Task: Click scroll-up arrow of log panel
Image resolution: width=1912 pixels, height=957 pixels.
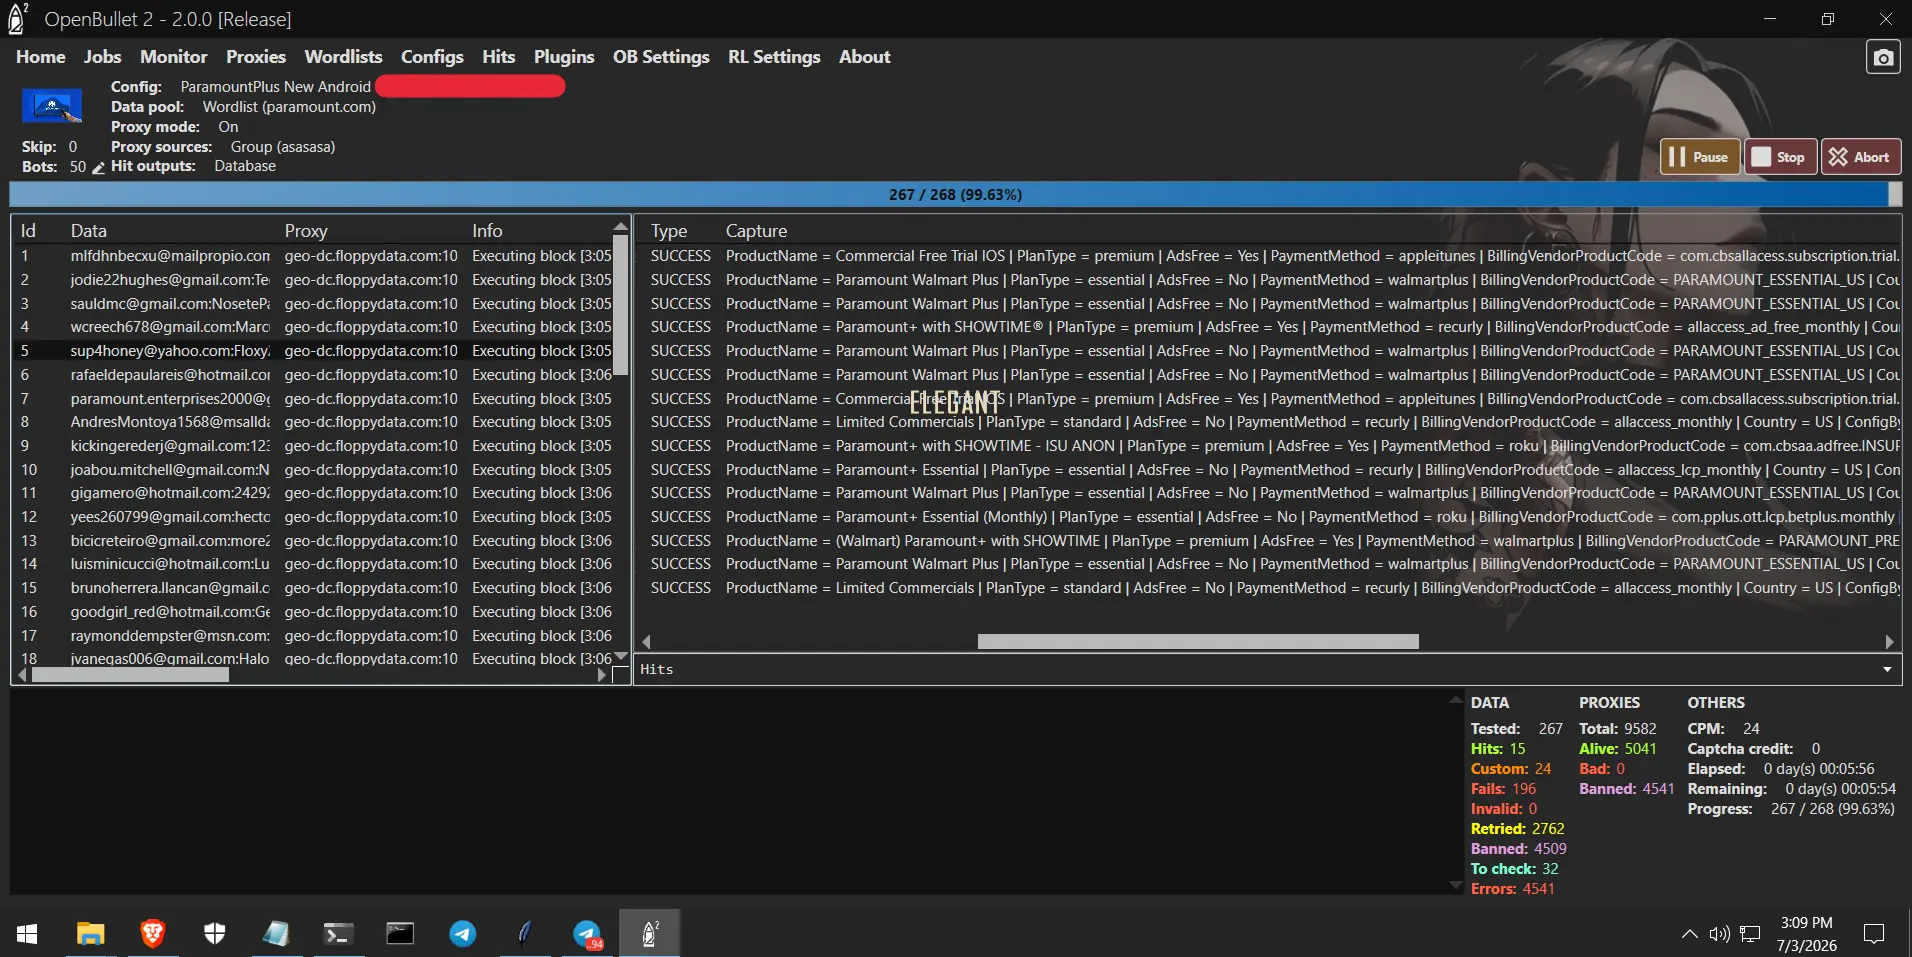Action: pos(1456,700)
